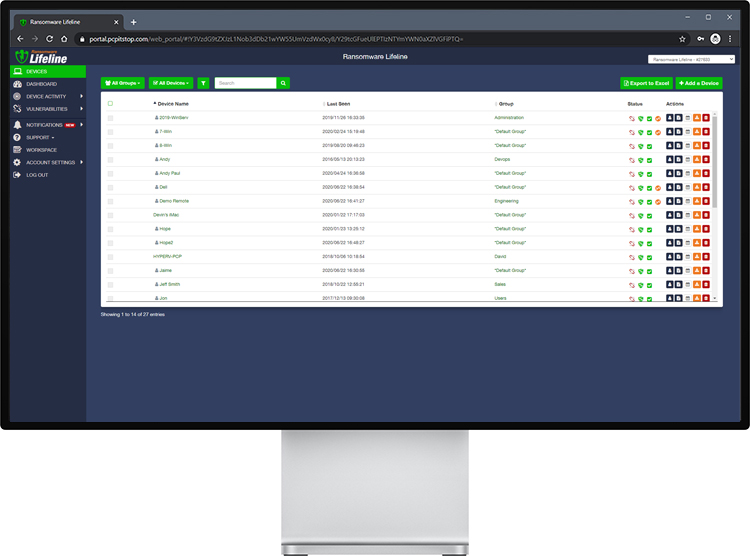Image resolution: width=750 pixels, height=556 pixels.
Task: Click the red delete icon for 2019-WinServ
Action: (x=706, y=118)
